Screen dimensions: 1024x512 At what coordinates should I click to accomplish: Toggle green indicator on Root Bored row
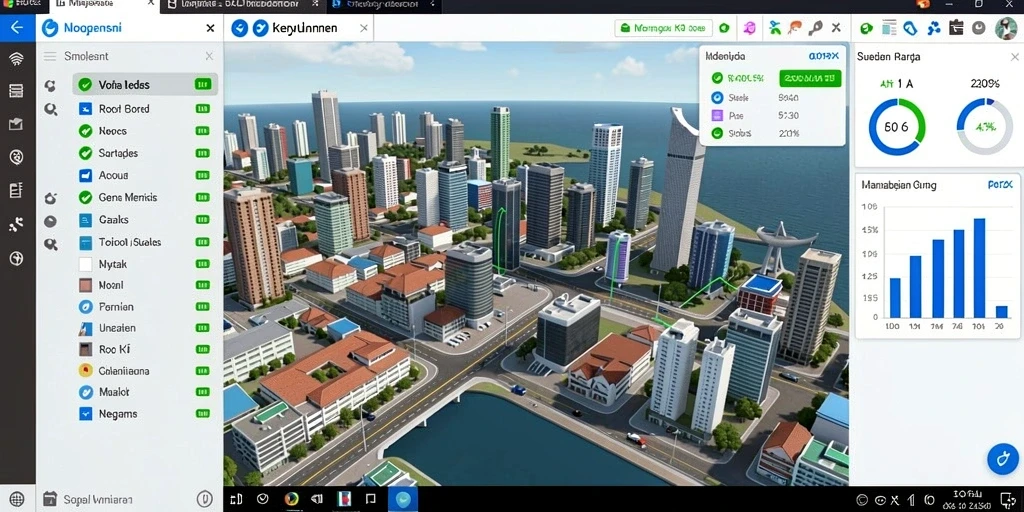click(x=202, y=108)
